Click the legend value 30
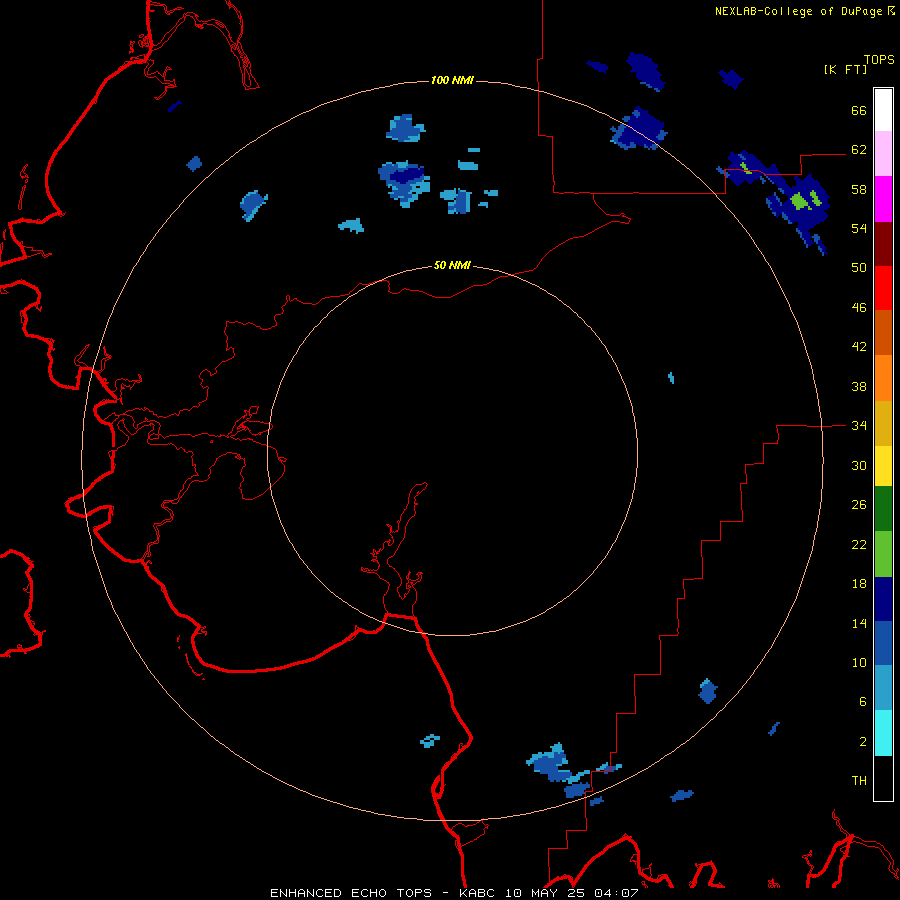This screenshot has width=900, height=900. click(859, 465)
